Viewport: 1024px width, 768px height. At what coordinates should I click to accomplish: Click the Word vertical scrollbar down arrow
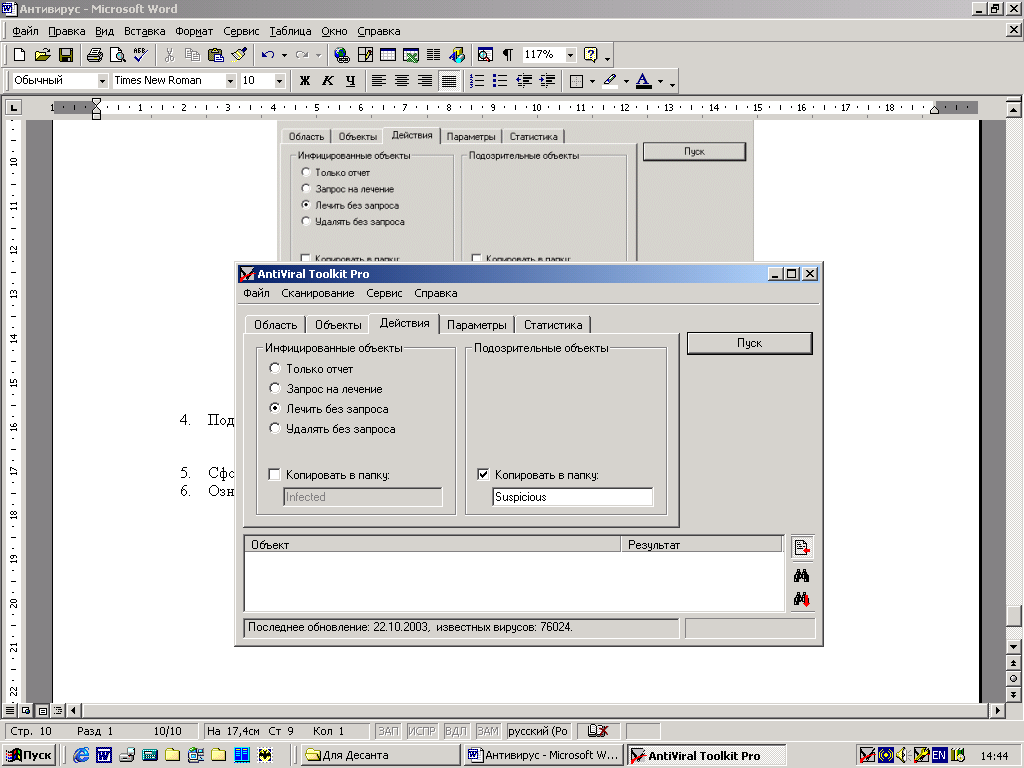[1014, 647]
